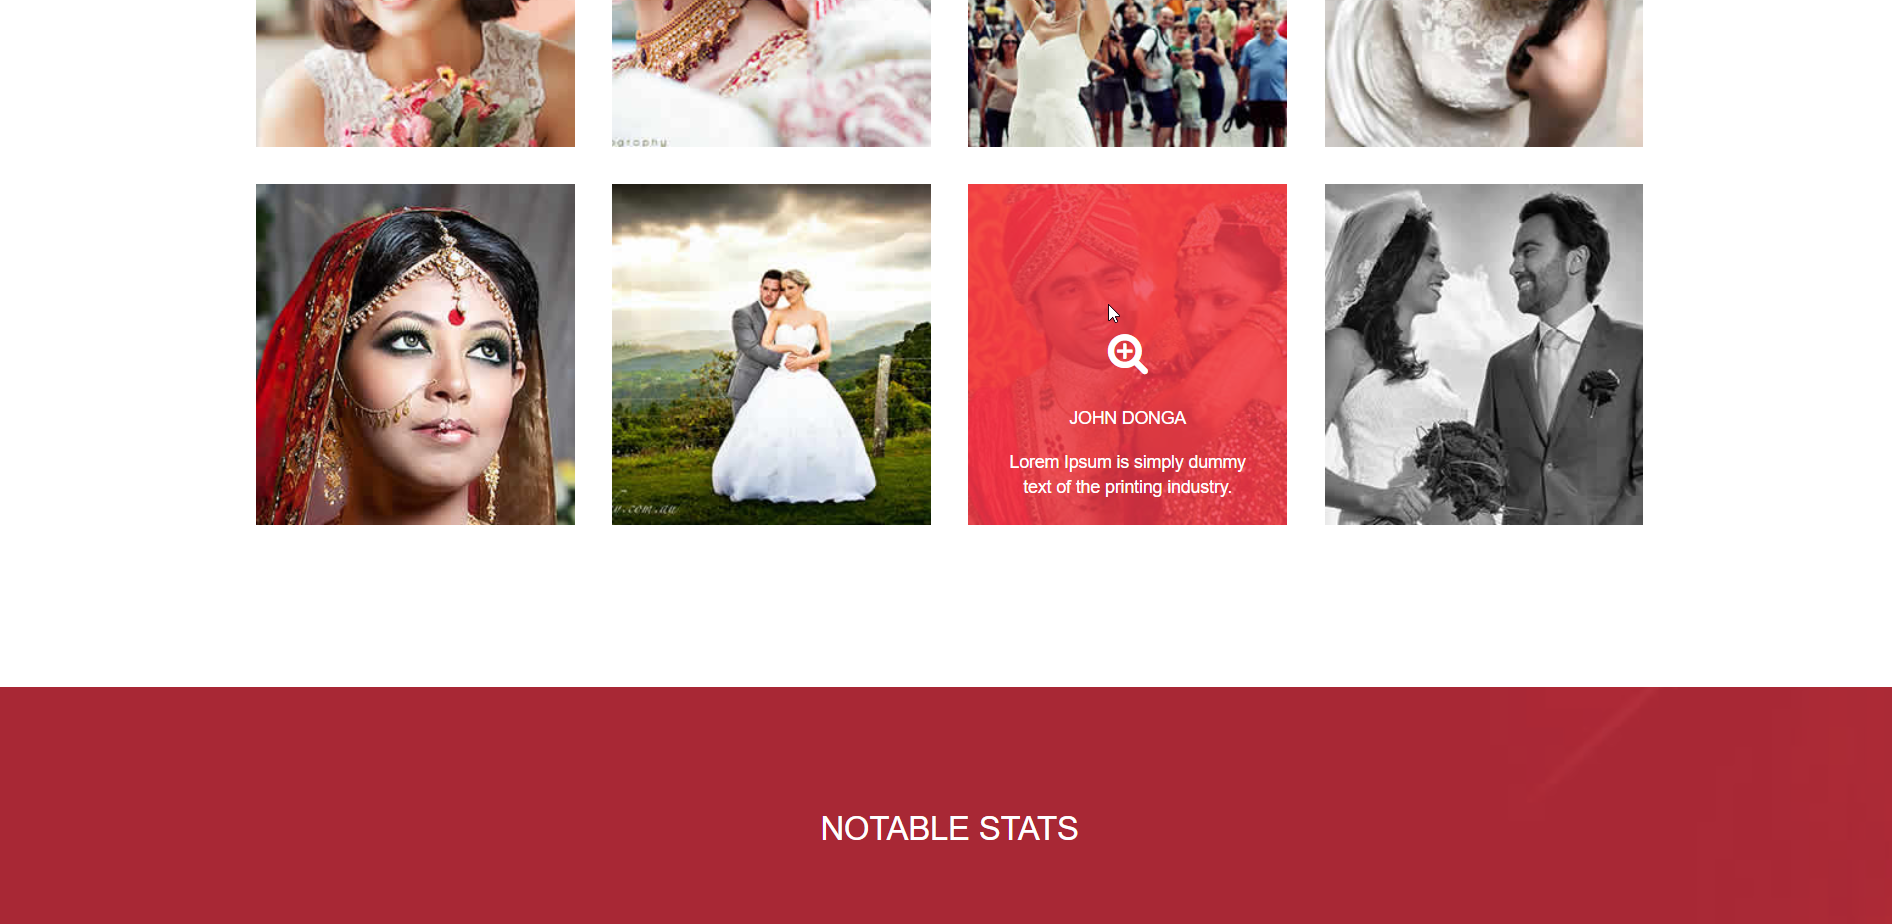Open the bride with crowd behind photo
This screenshot has width=1892, height=924.
(x=1127, y=73)
